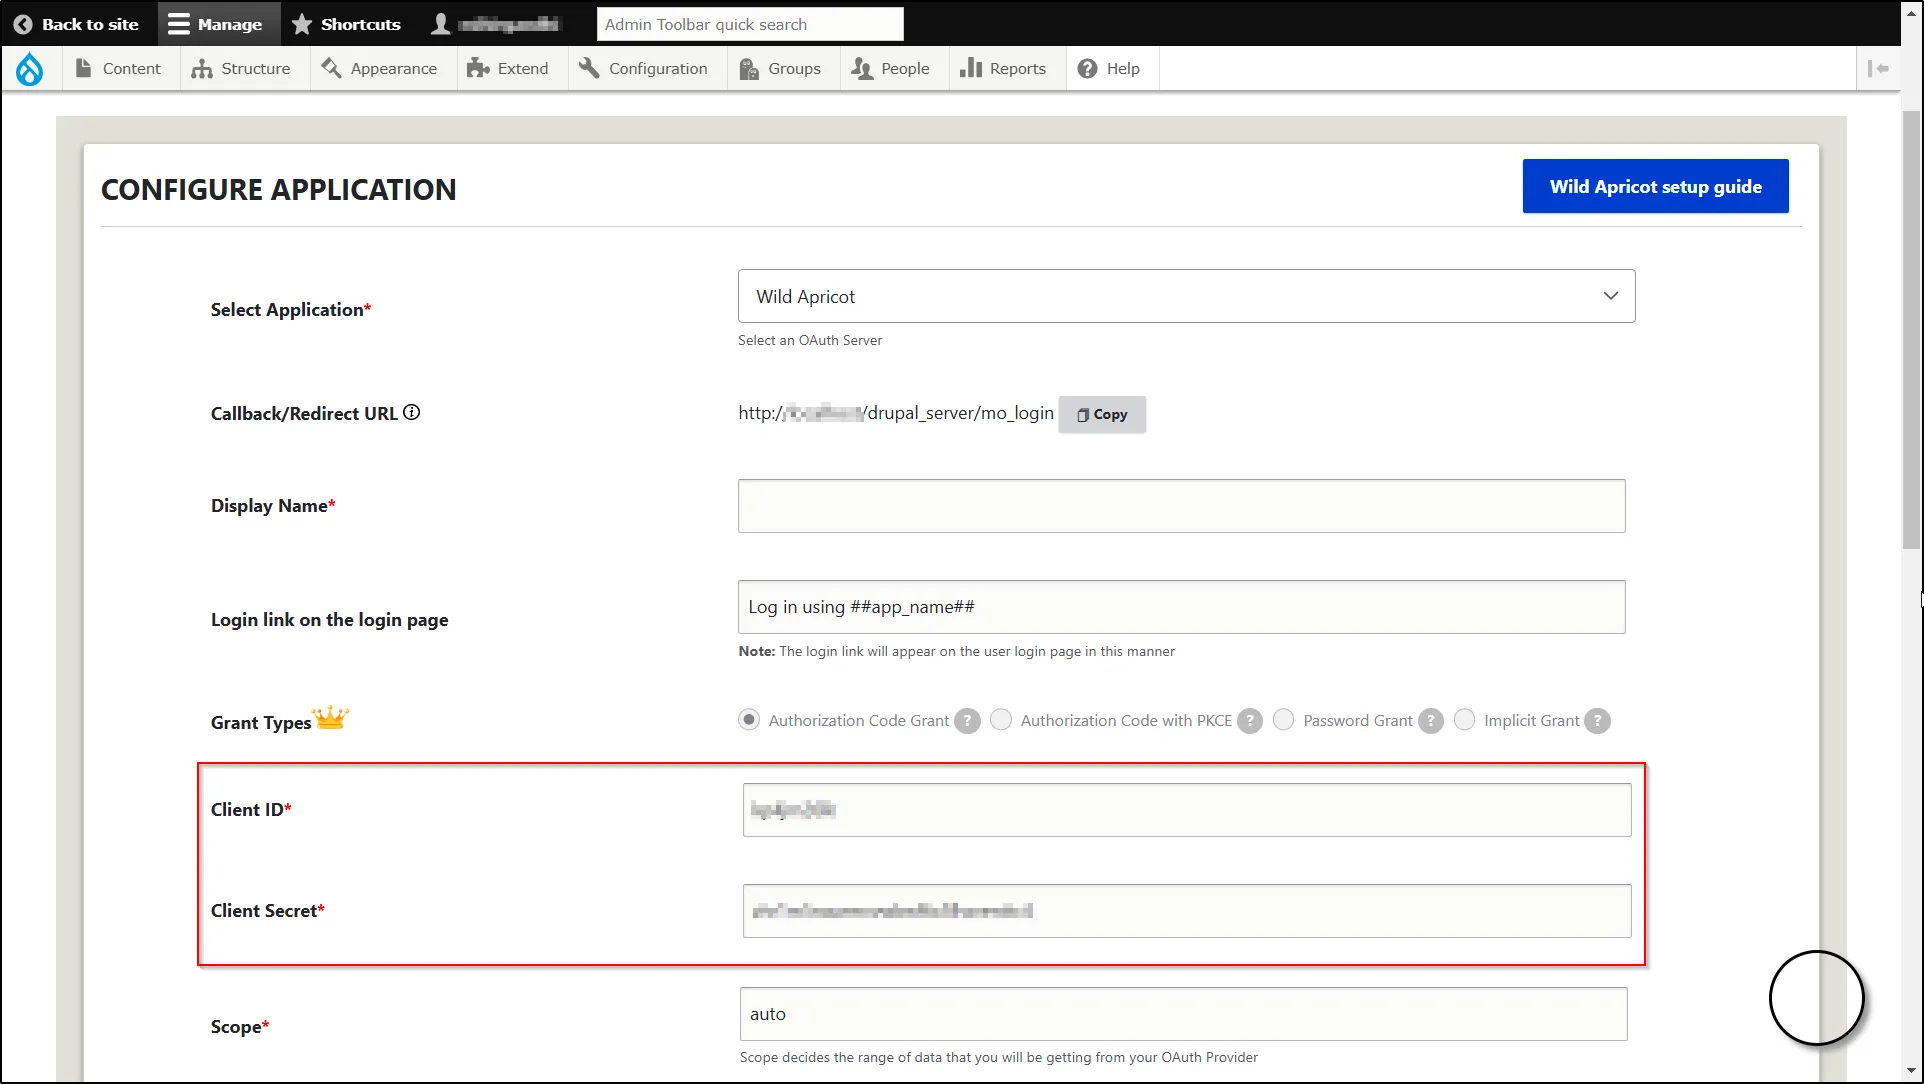Image resolution: width=1924 pixels, height=1084 pixels.
Task: Click the Client Secret input field
Action: click(1187, 911)
